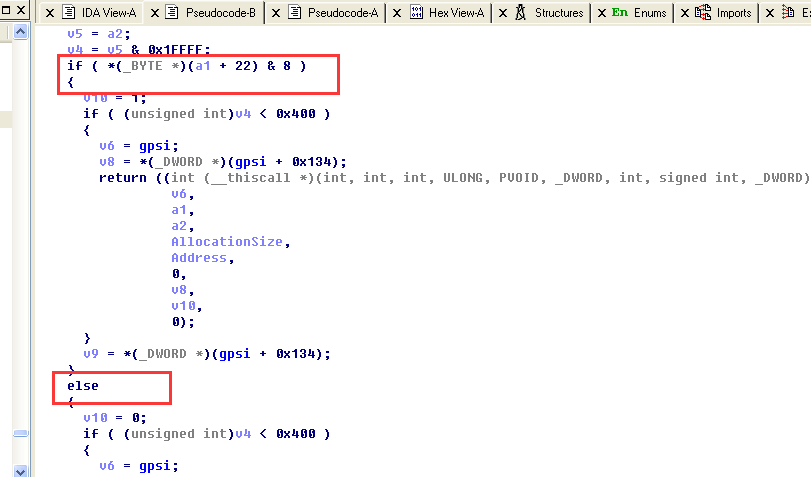Close the Hex View-A tab

[397, 13]
